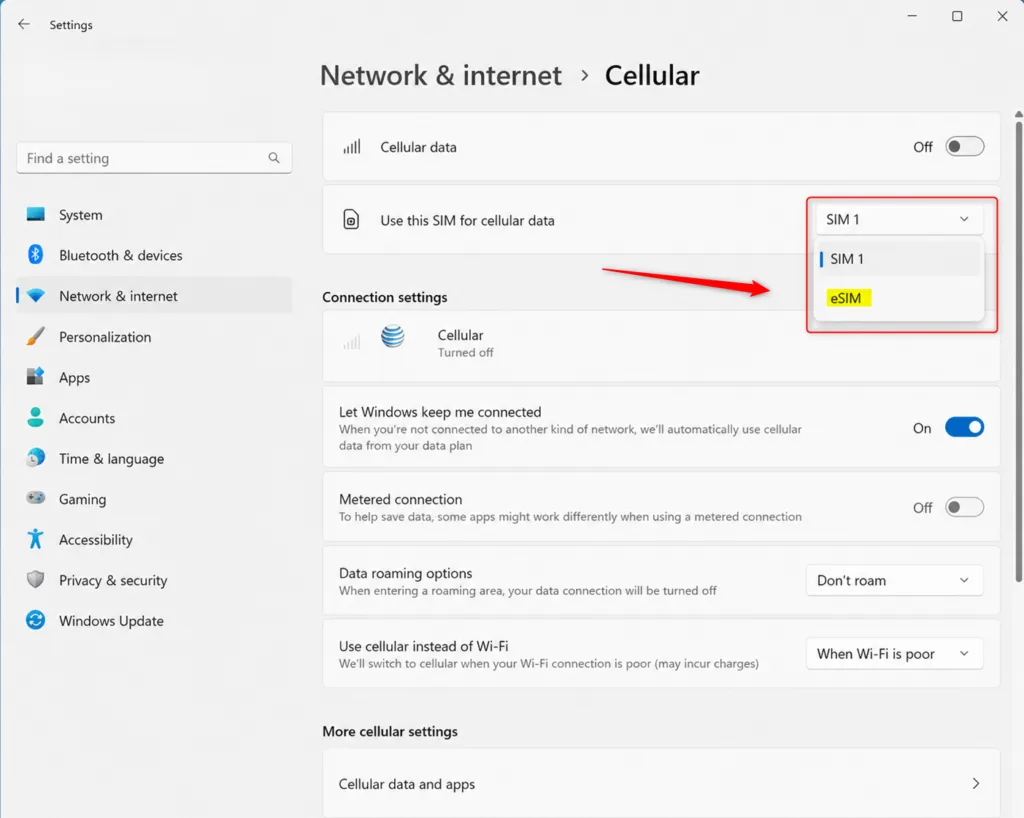Open Bluetooth & devices category
Screen dimensions: 1024x818
point(154,255)
